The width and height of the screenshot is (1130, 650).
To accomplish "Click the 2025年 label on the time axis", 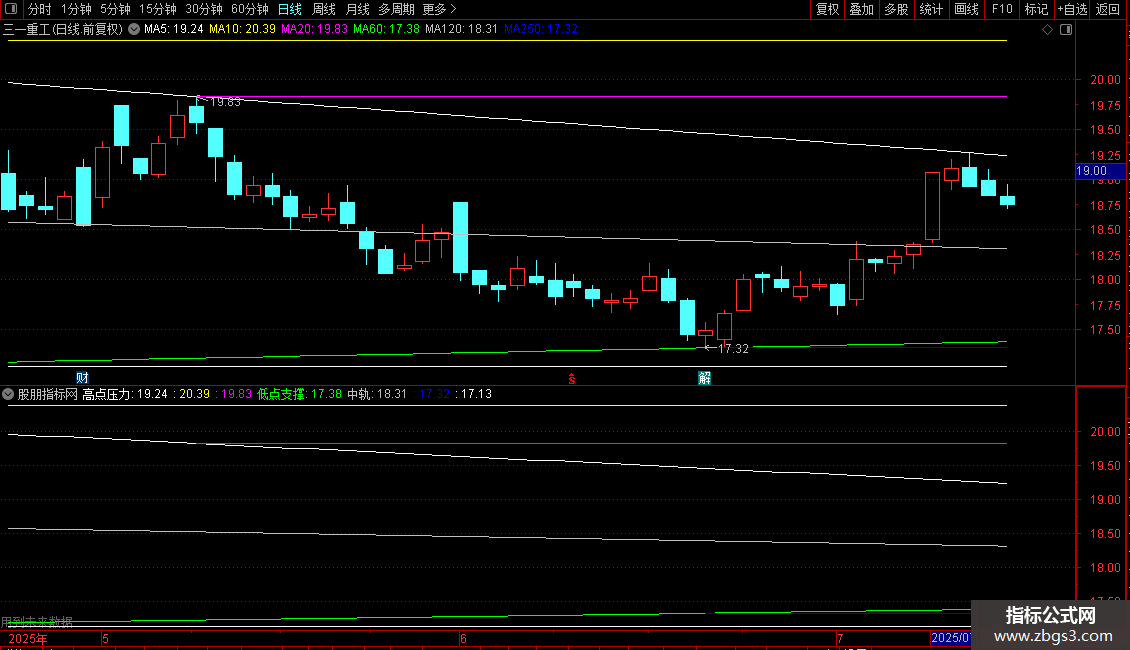I will click(28, 639).
